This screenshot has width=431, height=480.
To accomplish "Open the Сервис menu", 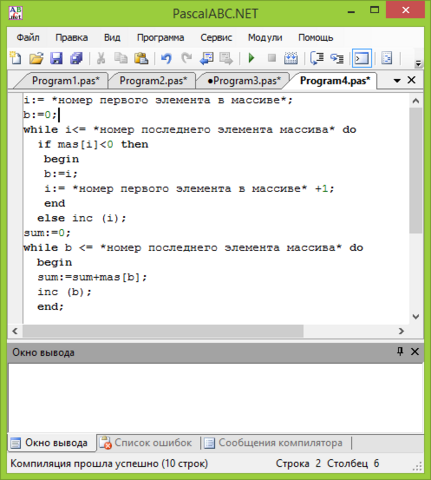I will [x=216, y=38].
